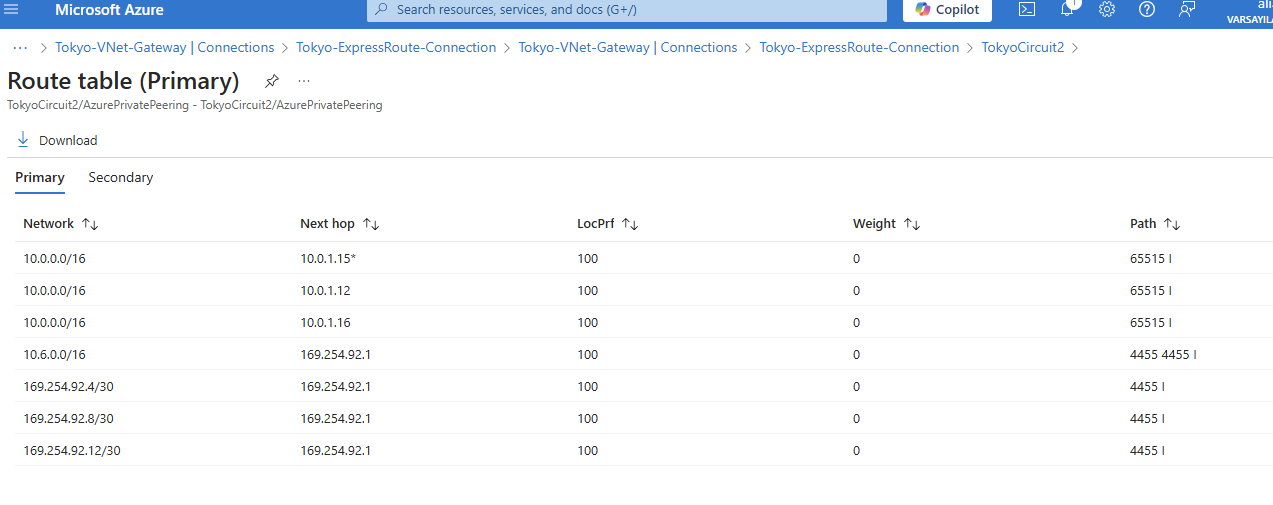
Task: Open first Tokyo-VNet-Gateway | Connections breadcrumb
Action: [165, 47]
